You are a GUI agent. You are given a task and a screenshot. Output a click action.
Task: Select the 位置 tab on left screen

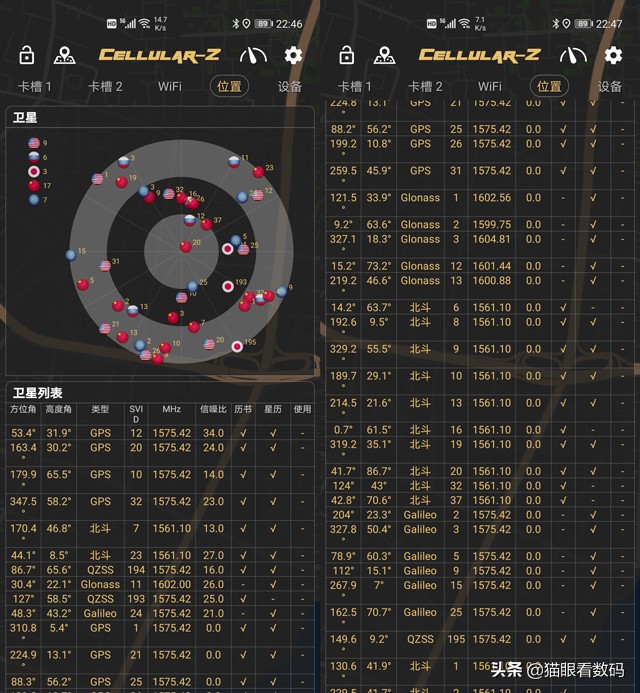230,87
